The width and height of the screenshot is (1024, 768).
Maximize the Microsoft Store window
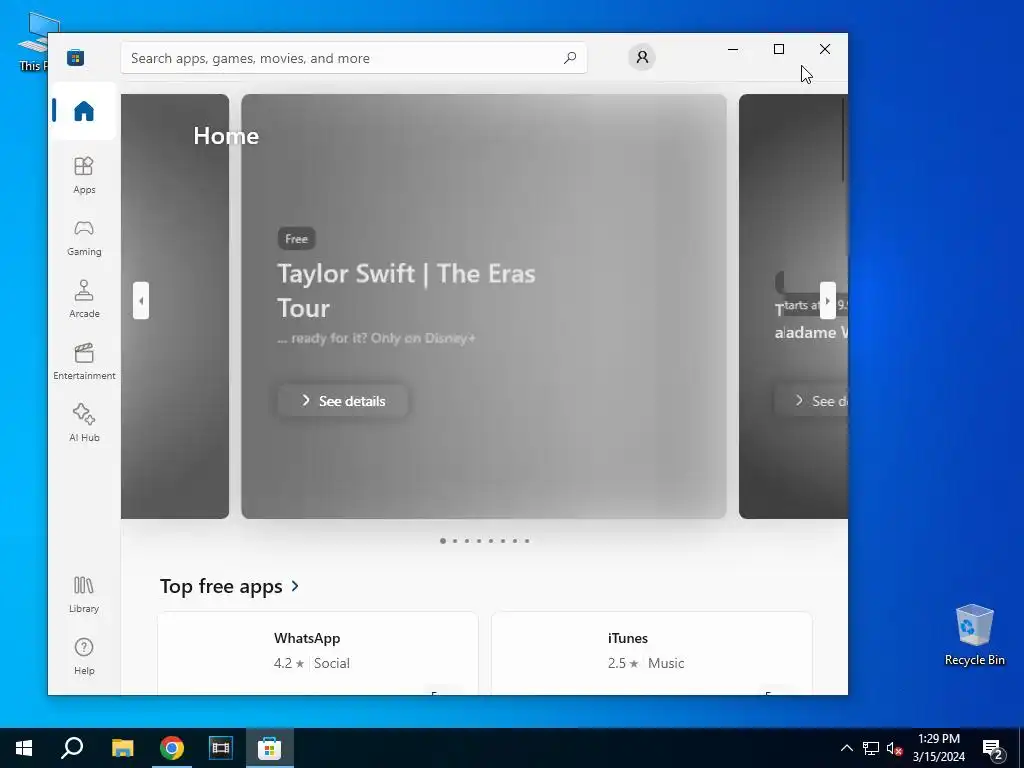pos(778,49)
